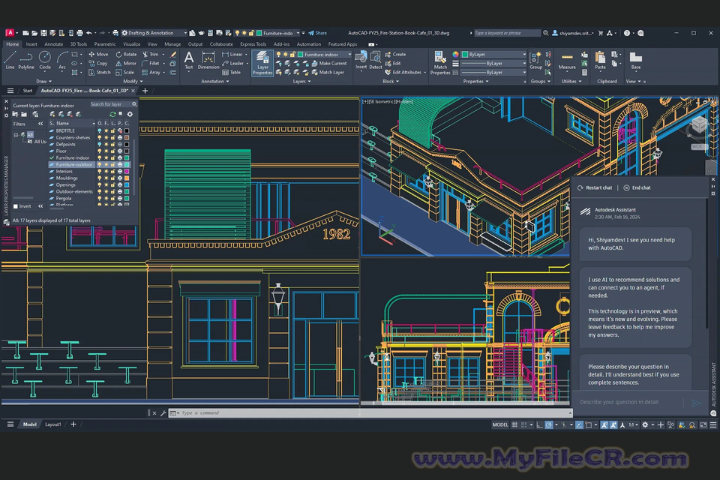
Task: Toggle freeze sun for Outdoor-elements layer
Action: tap(106, 191)
